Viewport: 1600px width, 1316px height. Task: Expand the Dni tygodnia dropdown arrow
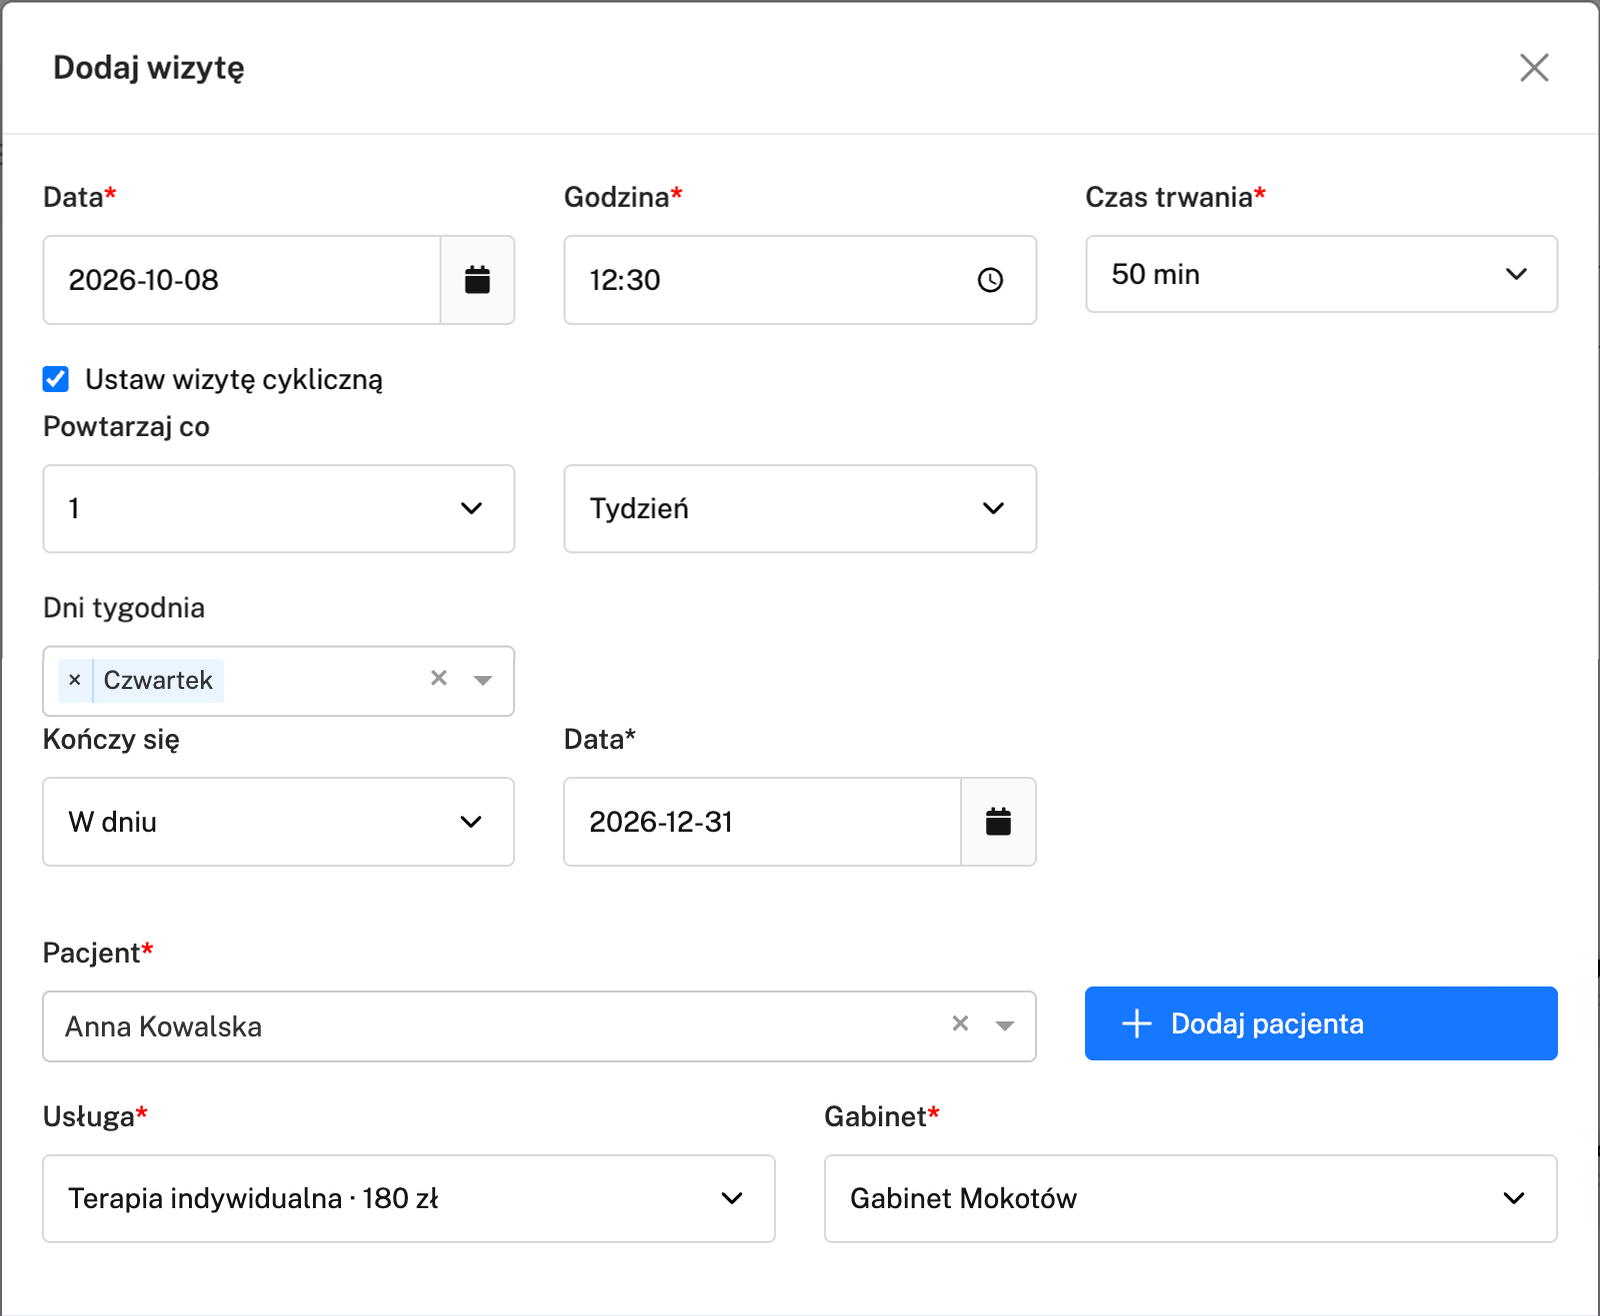tap(483, 680)
